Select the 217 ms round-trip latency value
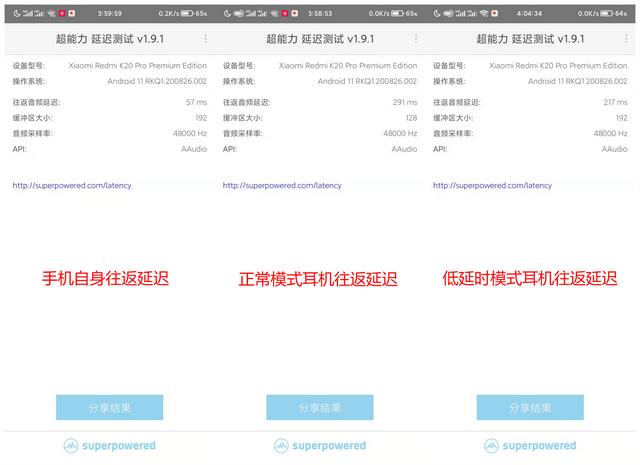 (x=616, y=102)
